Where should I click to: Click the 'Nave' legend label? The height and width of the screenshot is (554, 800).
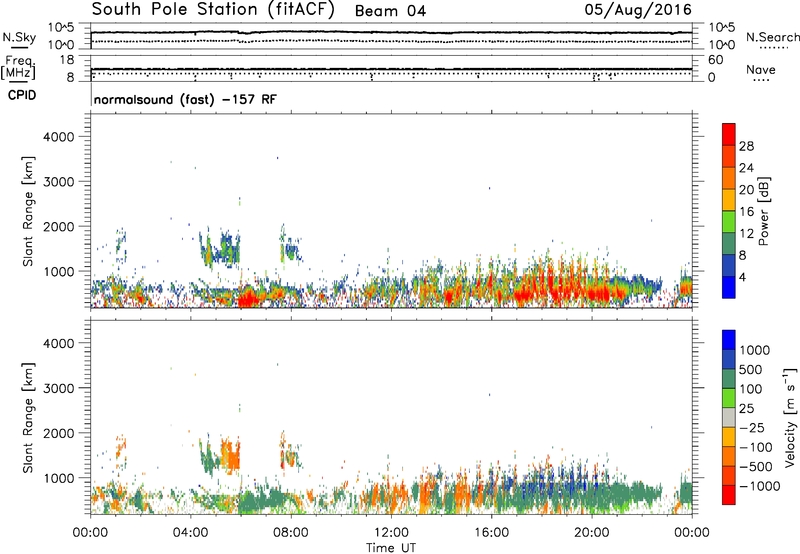pyautogui.click(x=761, y=69)
